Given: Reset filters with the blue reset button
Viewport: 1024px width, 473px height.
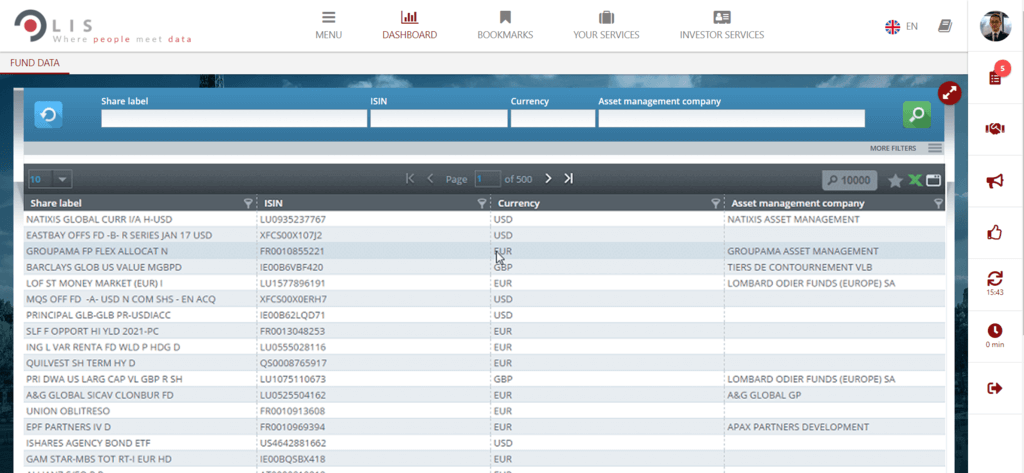Looking at the screenshot, I should point(48,115).
